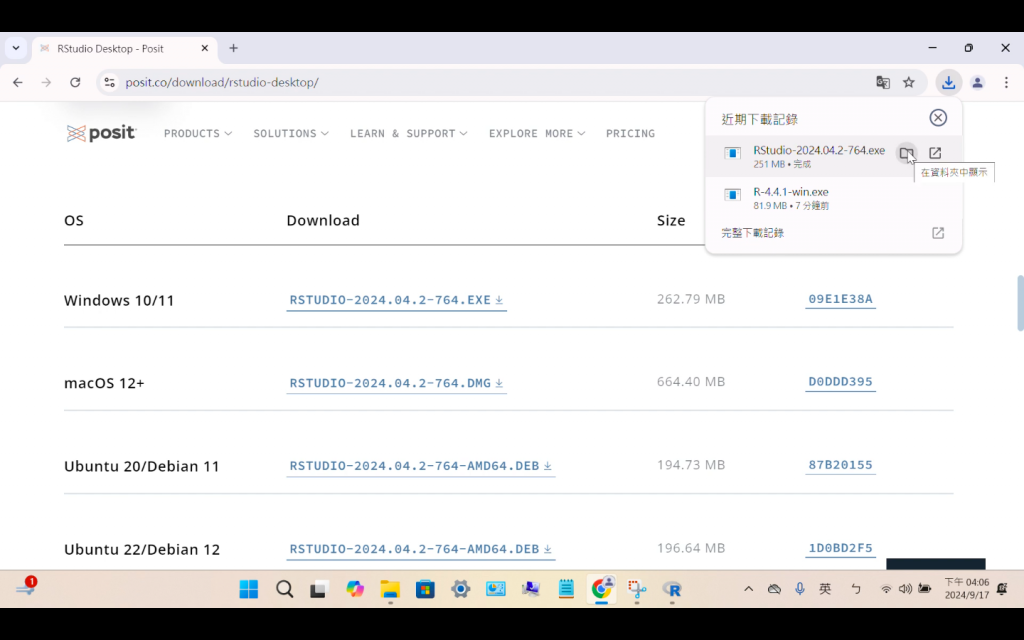The width and height of the screenshot is (1024, 640).
Task: Click the page vertical scrollbar thumb
Action: pyautogui.click(x=1020, y=304)
